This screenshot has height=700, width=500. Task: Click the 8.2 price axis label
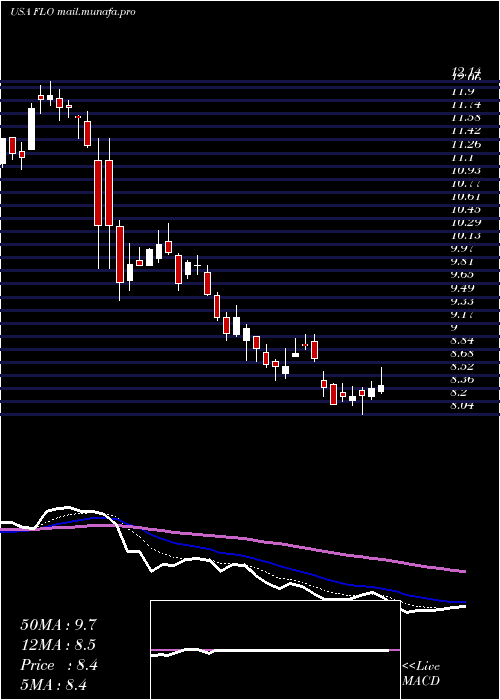pos(460,392)
